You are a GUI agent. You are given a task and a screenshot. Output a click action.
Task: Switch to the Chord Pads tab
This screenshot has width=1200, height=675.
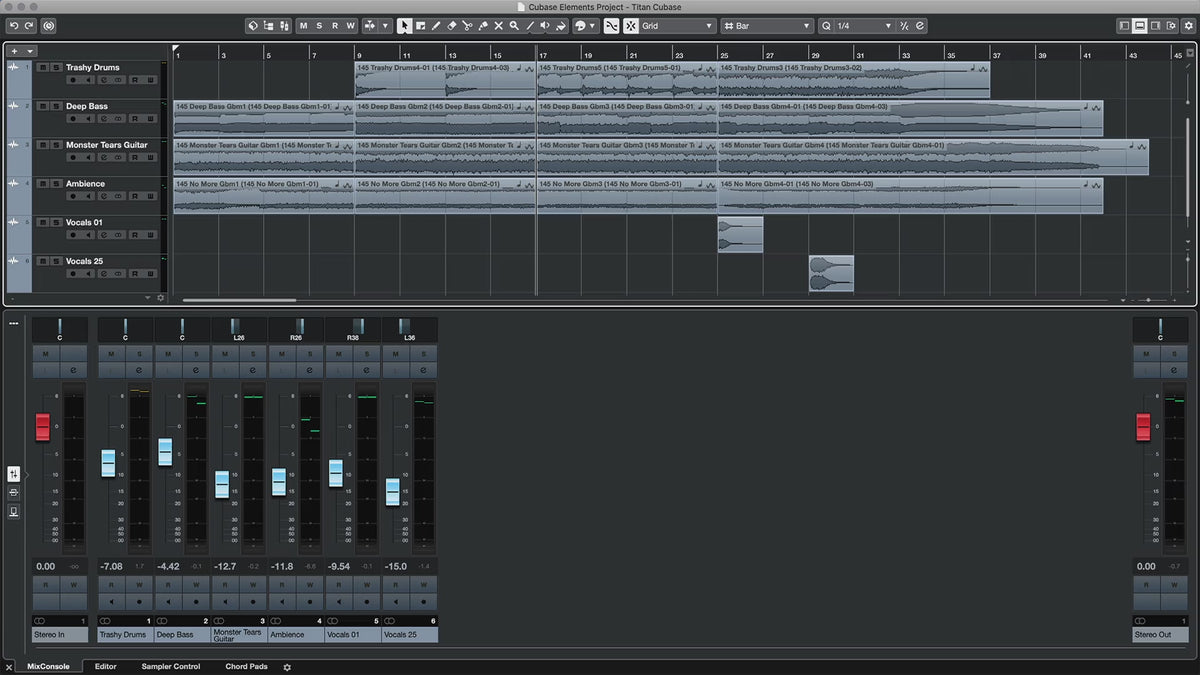point(246,666)
